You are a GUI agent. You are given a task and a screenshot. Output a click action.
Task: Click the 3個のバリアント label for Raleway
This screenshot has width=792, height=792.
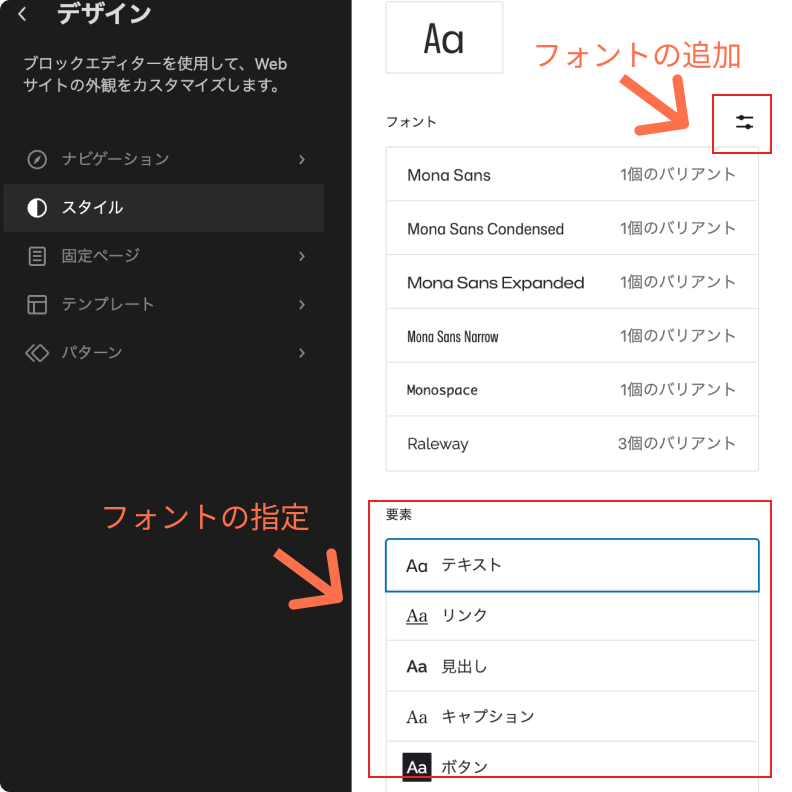[677, 443]
